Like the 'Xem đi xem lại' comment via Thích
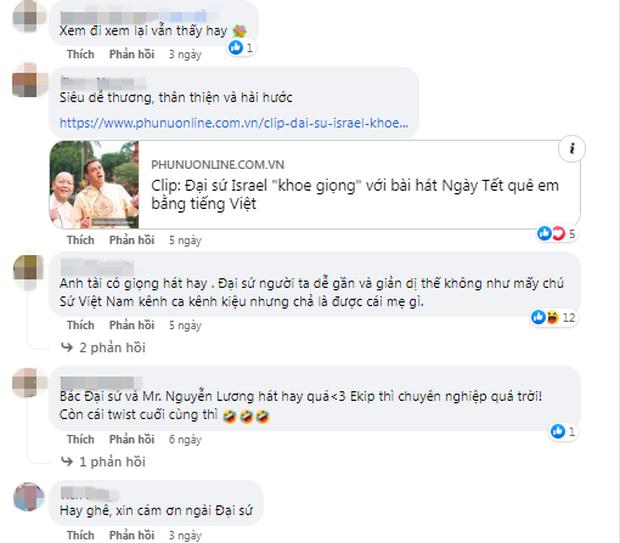This screenshot has height=543, width=620. tap(80, 54)
